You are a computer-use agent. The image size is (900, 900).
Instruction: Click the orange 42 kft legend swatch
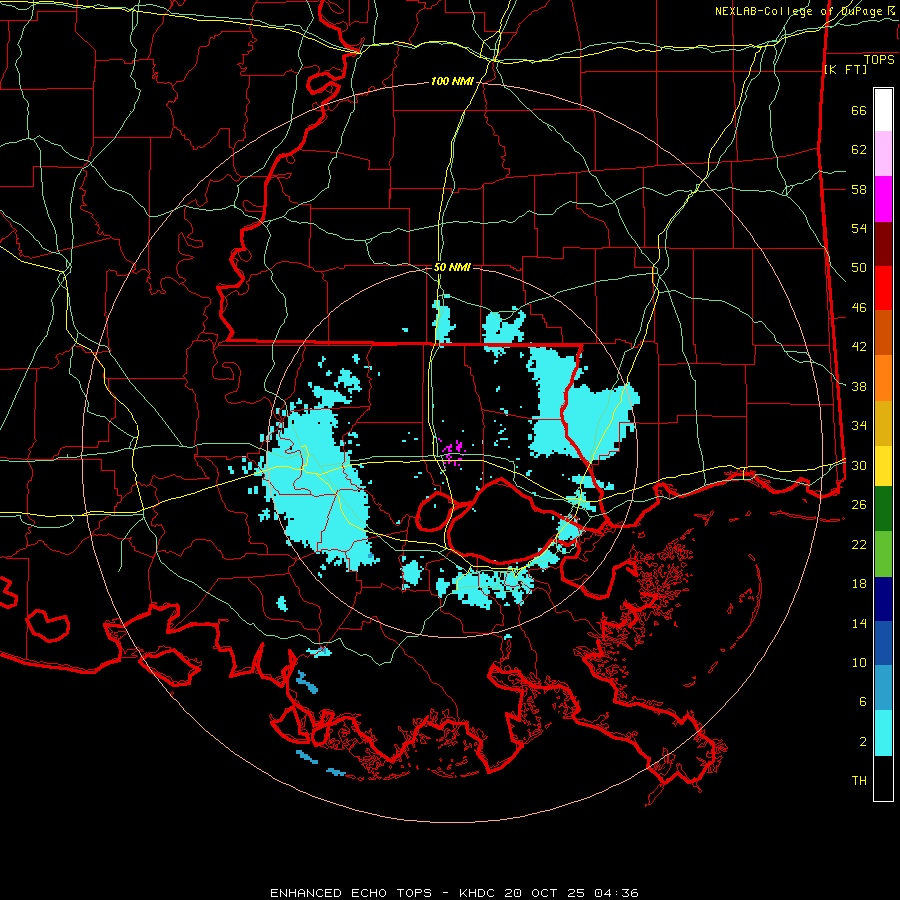[883, 378]
